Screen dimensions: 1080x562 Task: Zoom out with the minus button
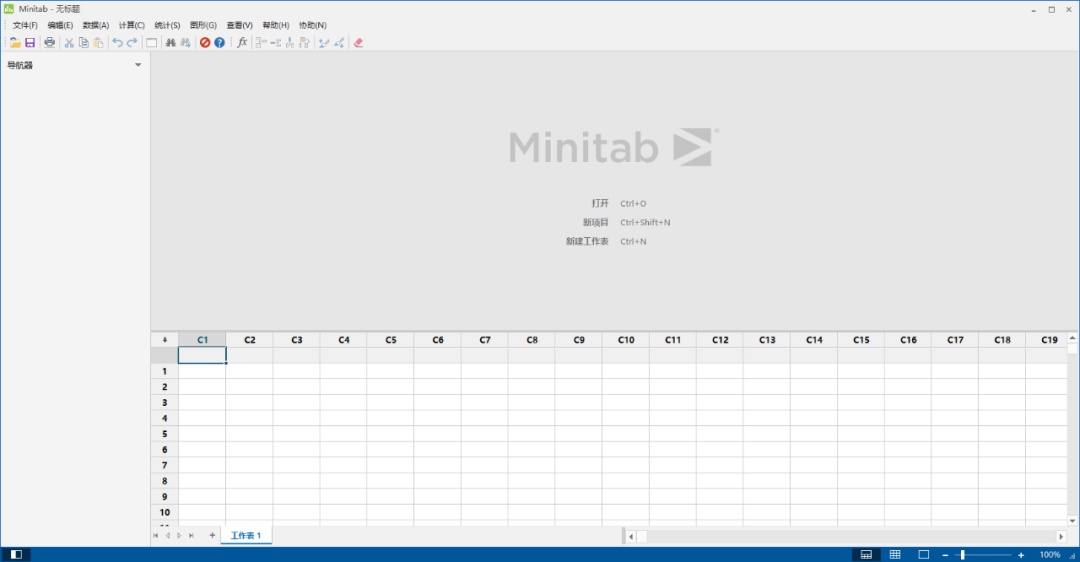click(x=946, y=554)
